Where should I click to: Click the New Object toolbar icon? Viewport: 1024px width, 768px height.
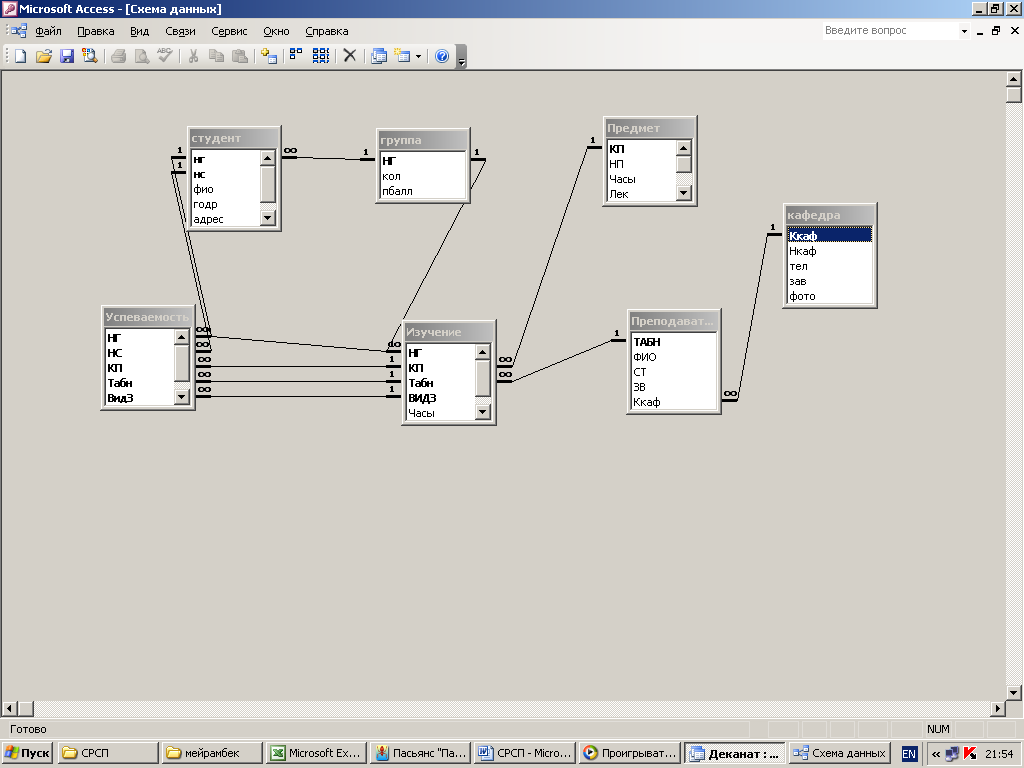pyautogui.click(x=402, y=56)
